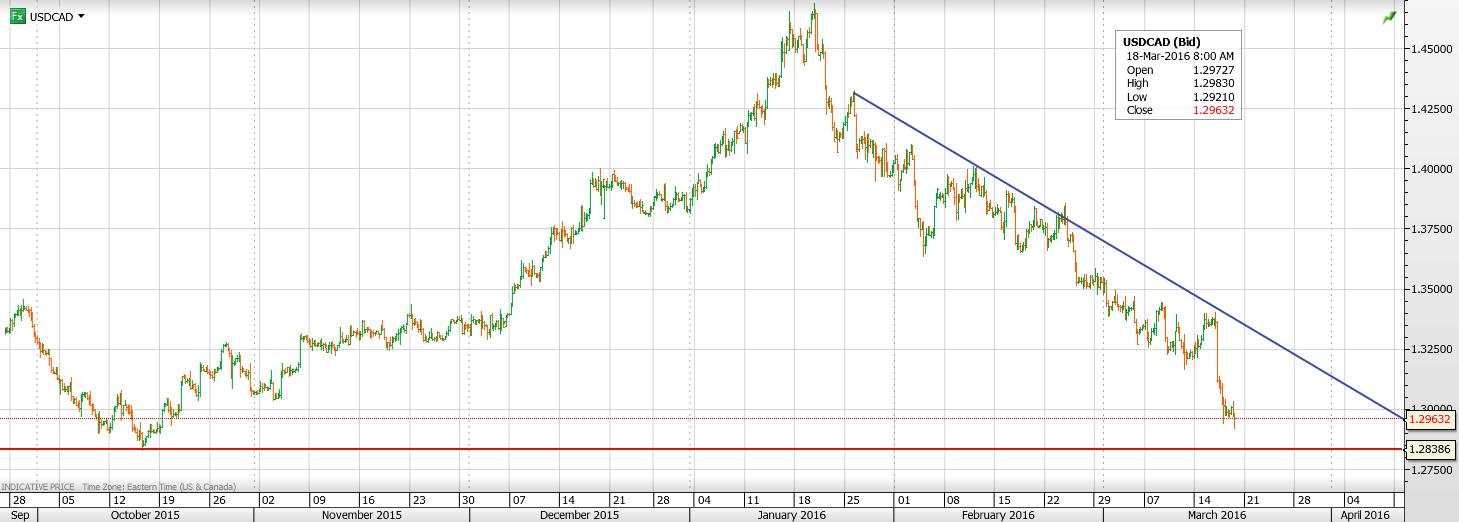Click March 2016 on the time axis

tap(1215, 515)
